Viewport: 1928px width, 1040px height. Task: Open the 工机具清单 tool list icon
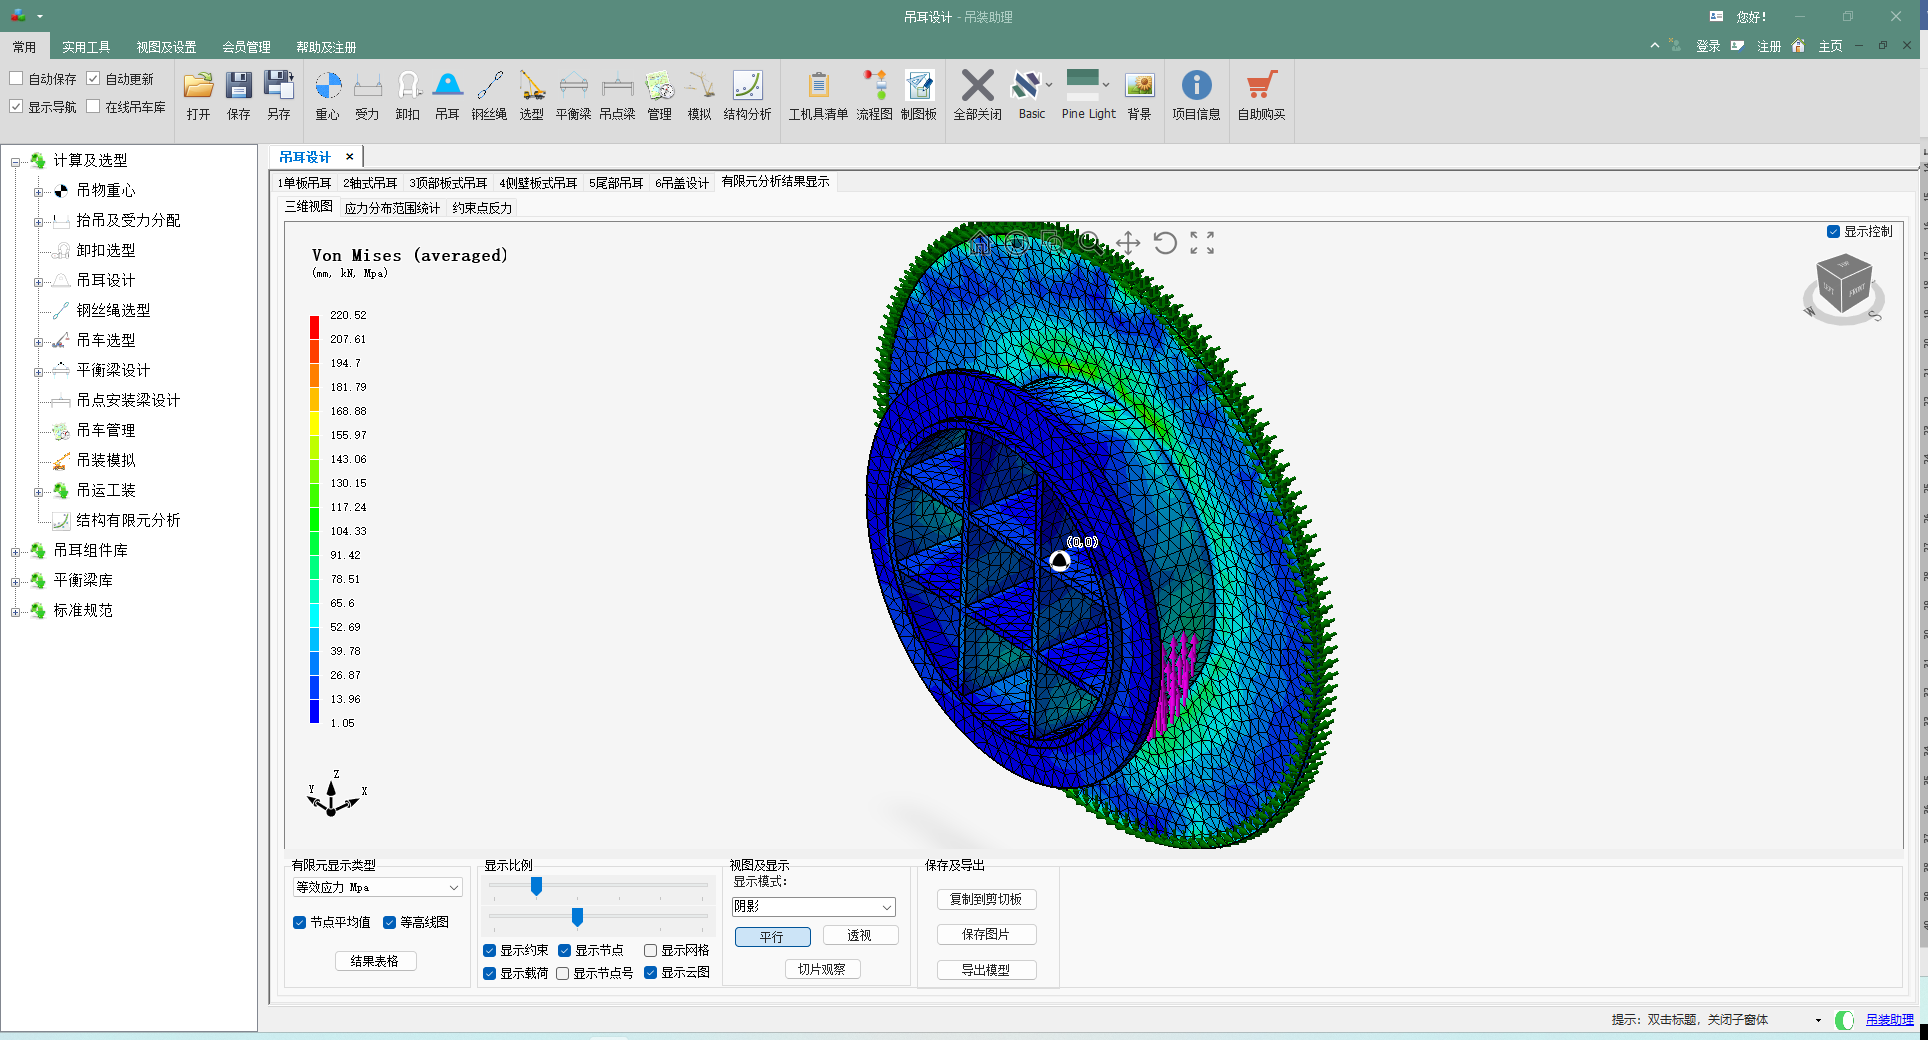818,96
